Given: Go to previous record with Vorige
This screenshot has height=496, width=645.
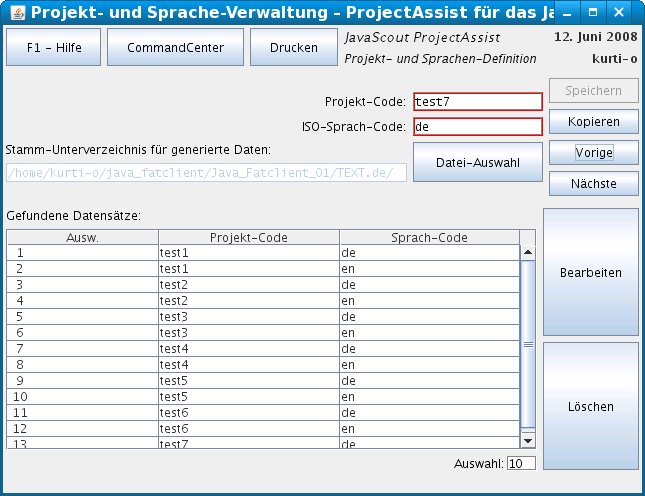Looking at the screenshot, I should 593,153.
